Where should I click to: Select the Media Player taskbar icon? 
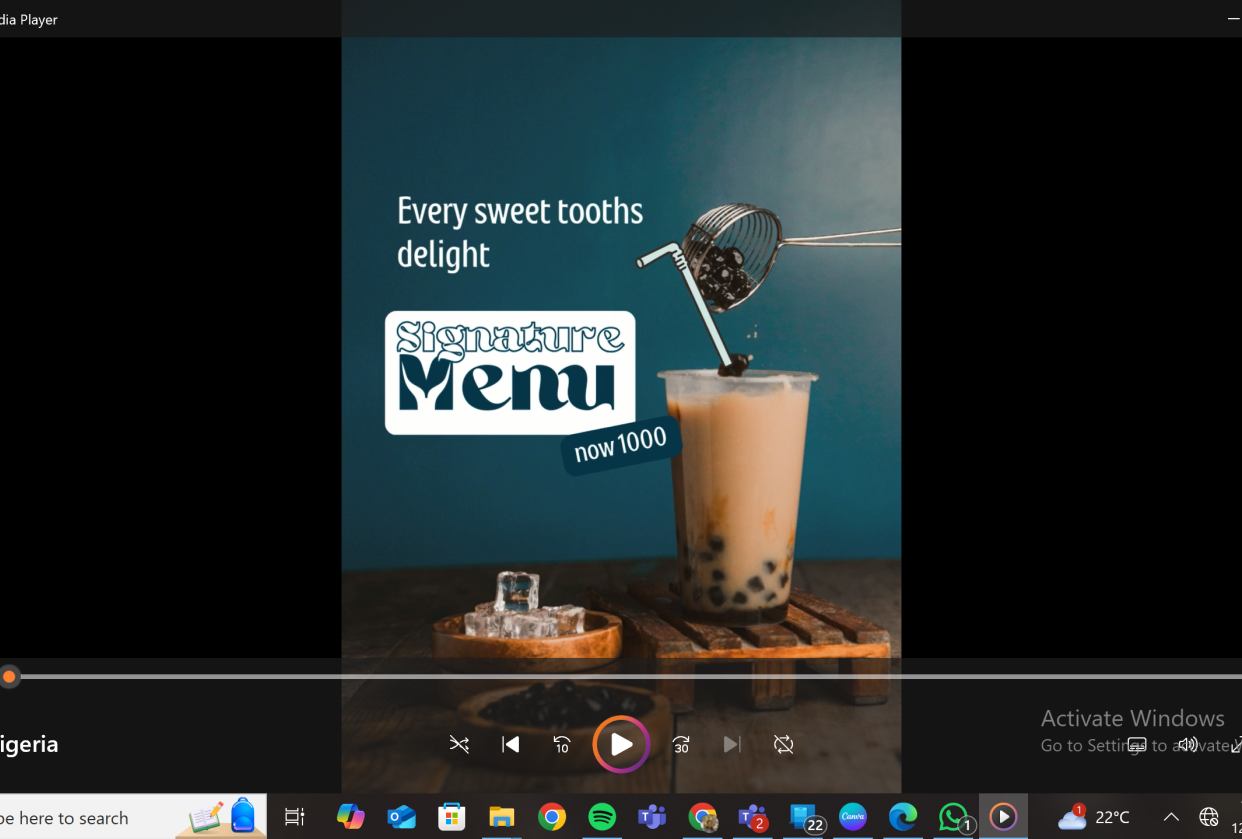click(x=1003, y=817)
